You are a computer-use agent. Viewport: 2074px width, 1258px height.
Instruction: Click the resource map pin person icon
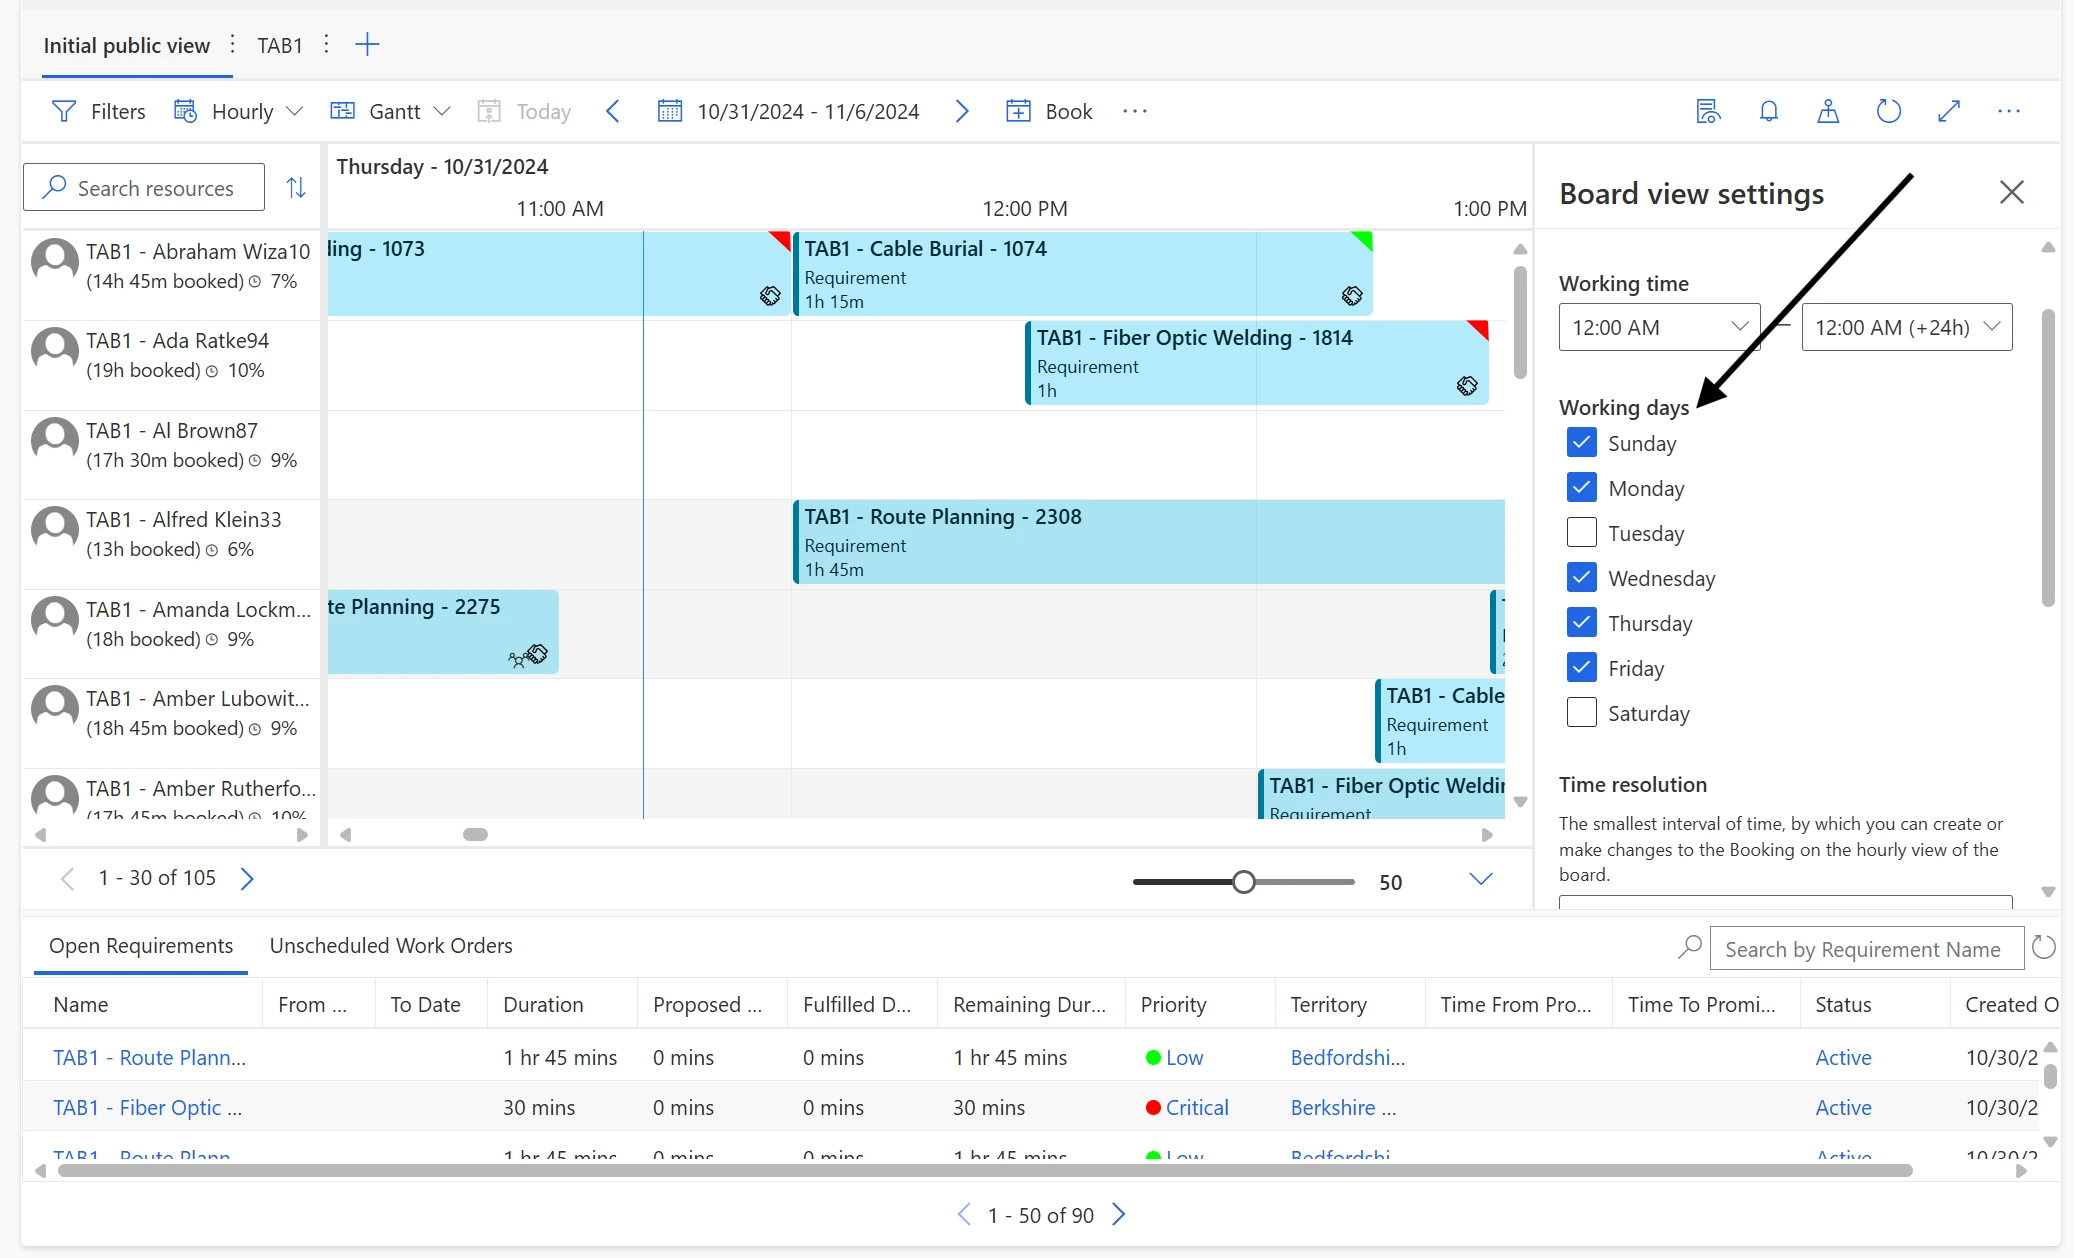(1828, 111)
